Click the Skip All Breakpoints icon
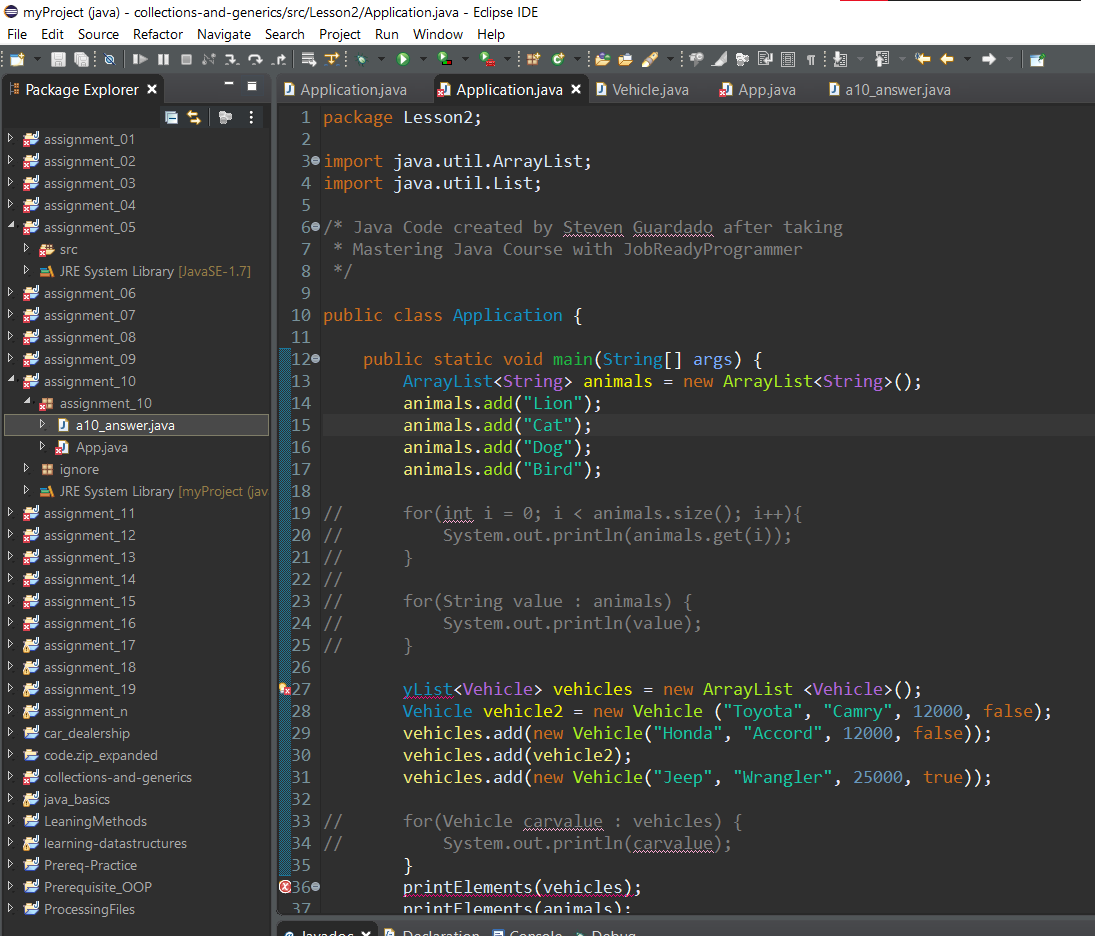1095x936 pixels. pyautogui.click(x=109, y=60)
